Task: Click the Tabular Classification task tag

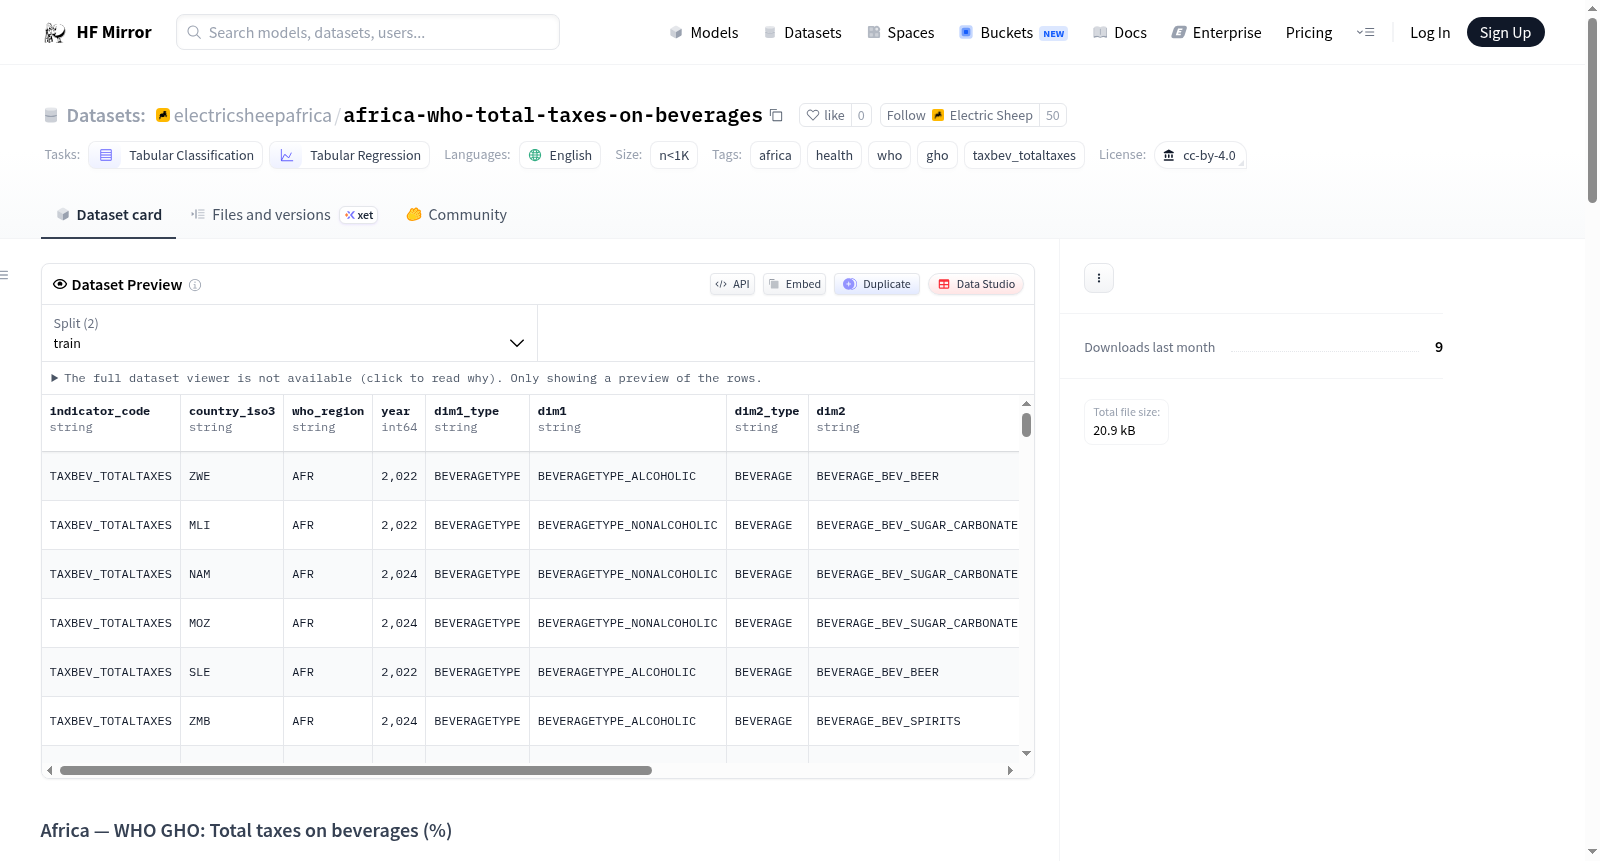Action: [x=176, y=155]
